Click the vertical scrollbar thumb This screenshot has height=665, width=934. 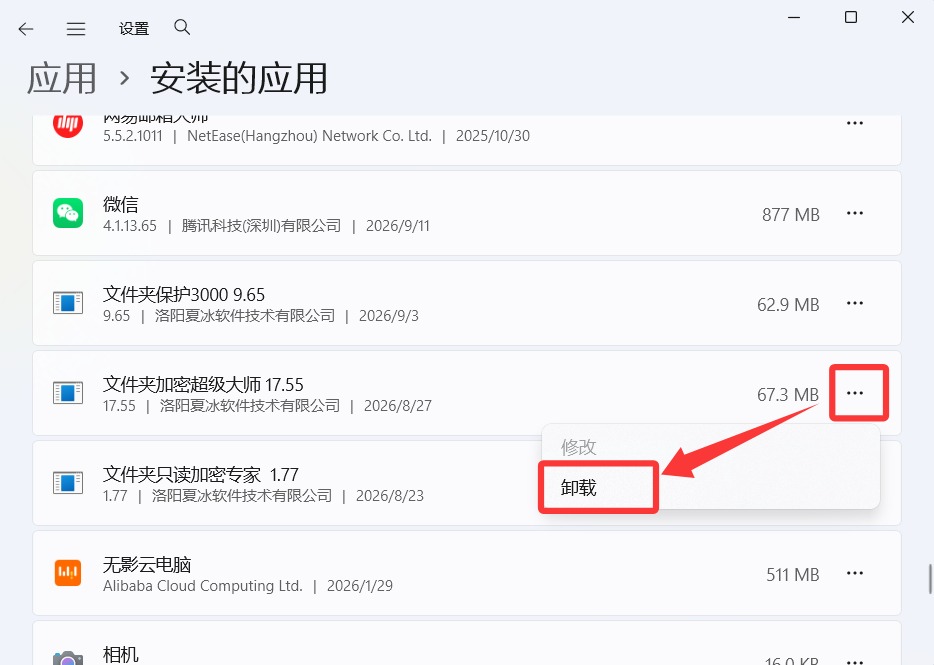[930, 579]
